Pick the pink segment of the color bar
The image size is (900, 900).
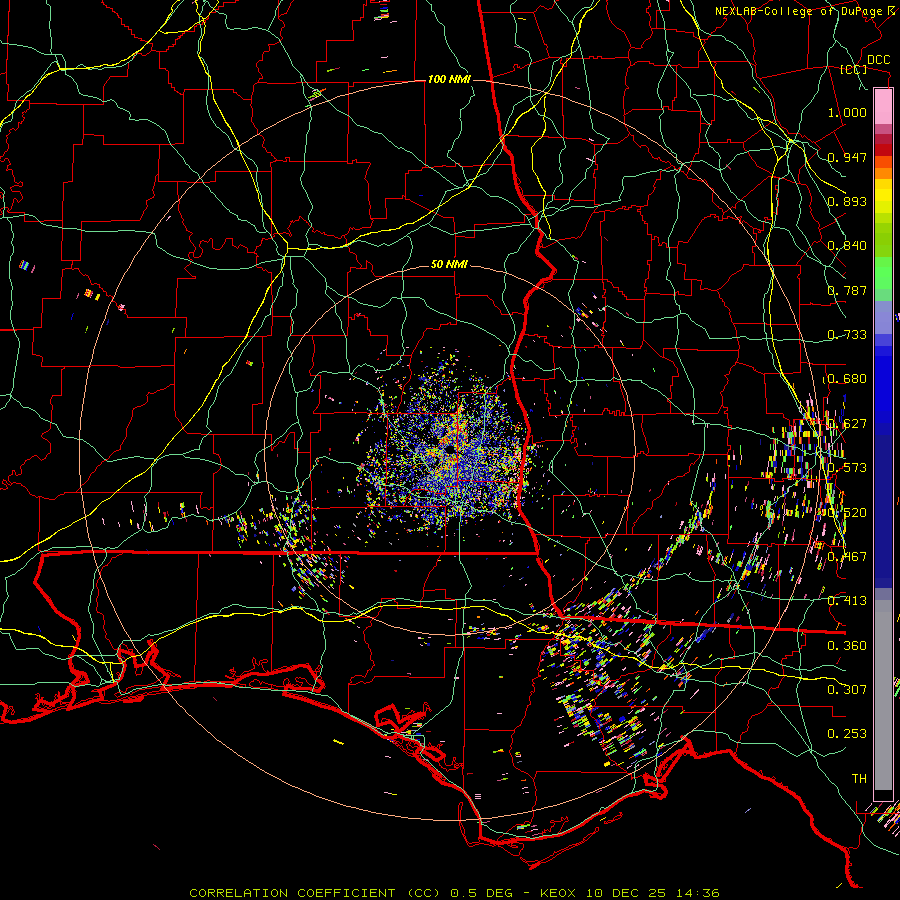coord(883,107)
